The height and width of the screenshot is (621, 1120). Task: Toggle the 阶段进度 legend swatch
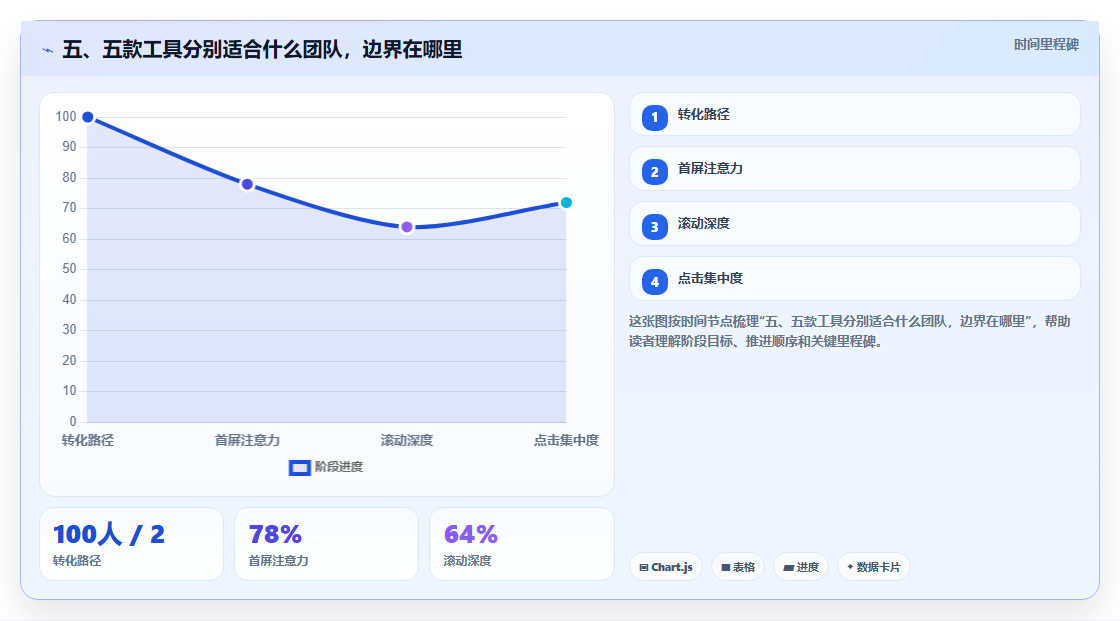(299, 468)
